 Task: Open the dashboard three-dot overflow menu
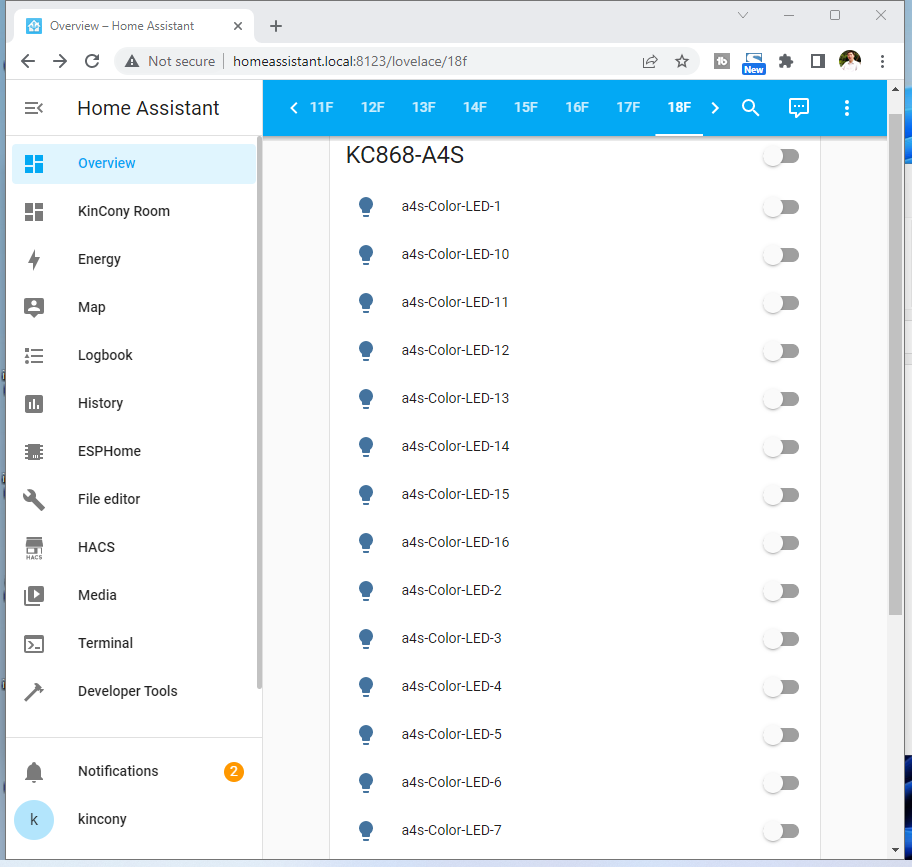847,108
